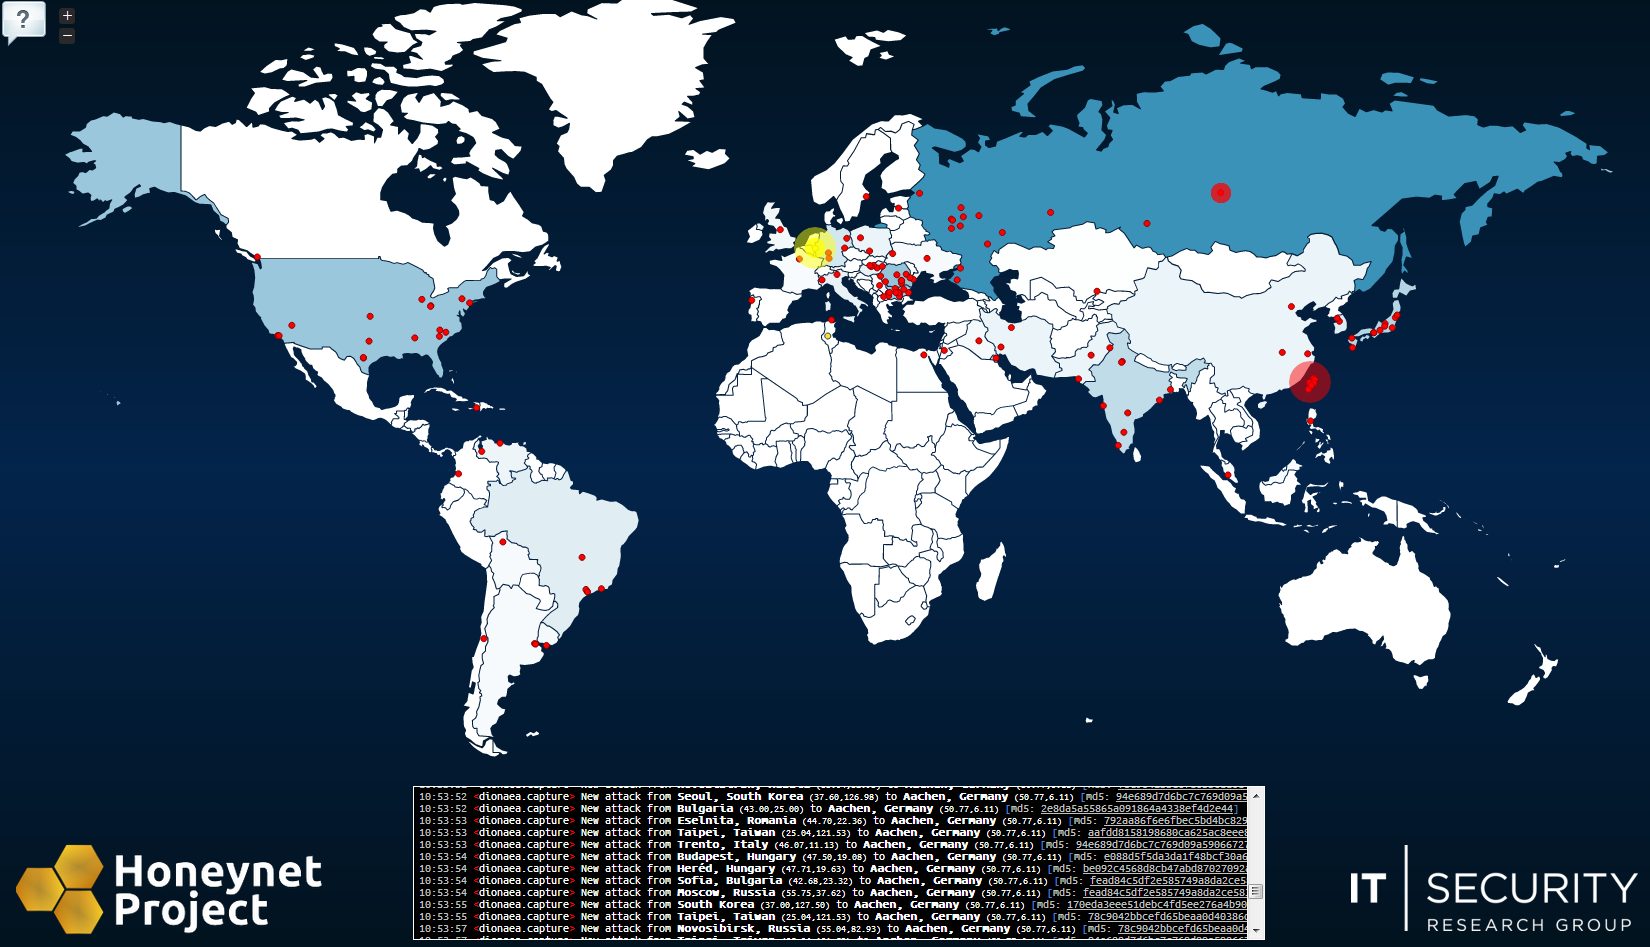
Task: Open md5 link for Moscow, Russia attack
Action: (1165, 893)
